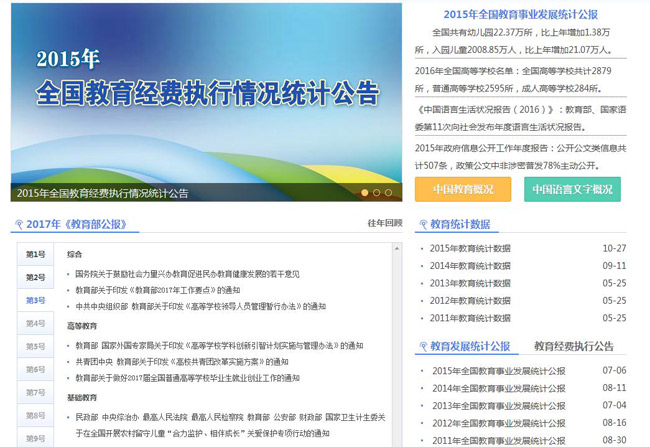Open 2014年教育统计数据 link
Image resolution: width=650 pixels, height=447 pixels.
point(470,266)
